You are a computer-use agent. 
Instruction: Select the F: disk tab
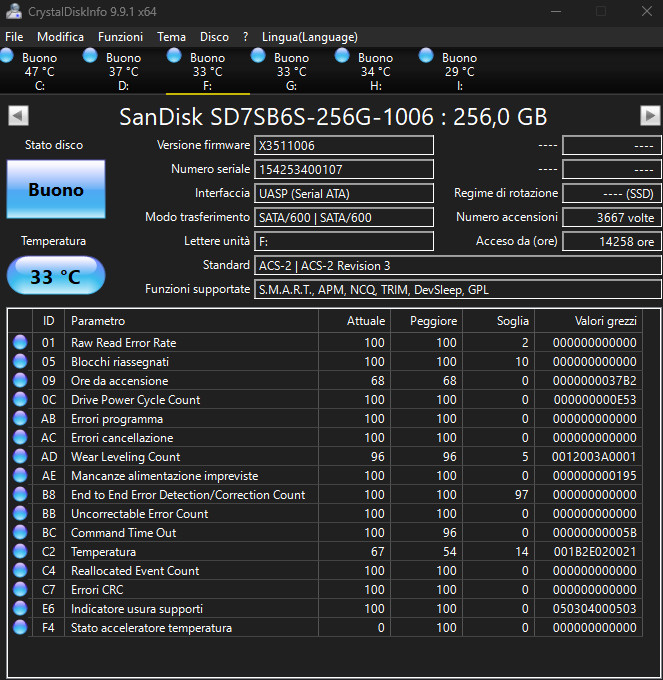[x=208, y=71]
